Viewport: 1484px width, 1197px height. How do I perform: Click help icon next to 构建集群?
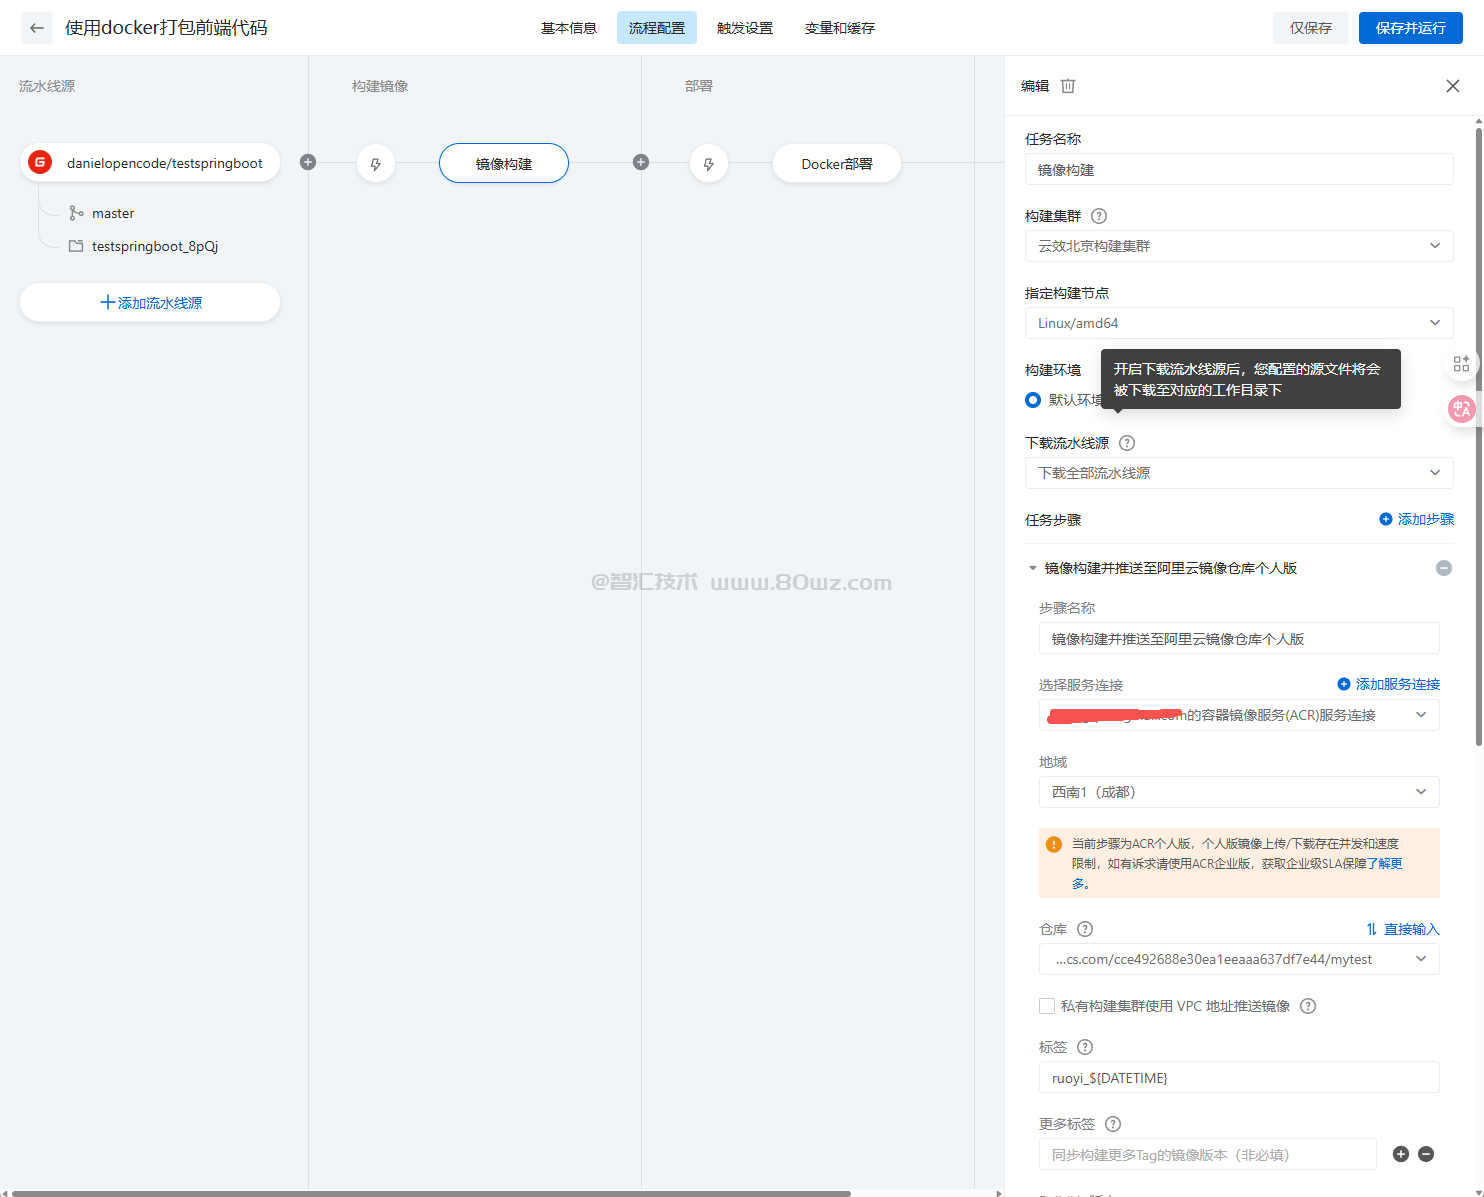(x=1099, y=216)
